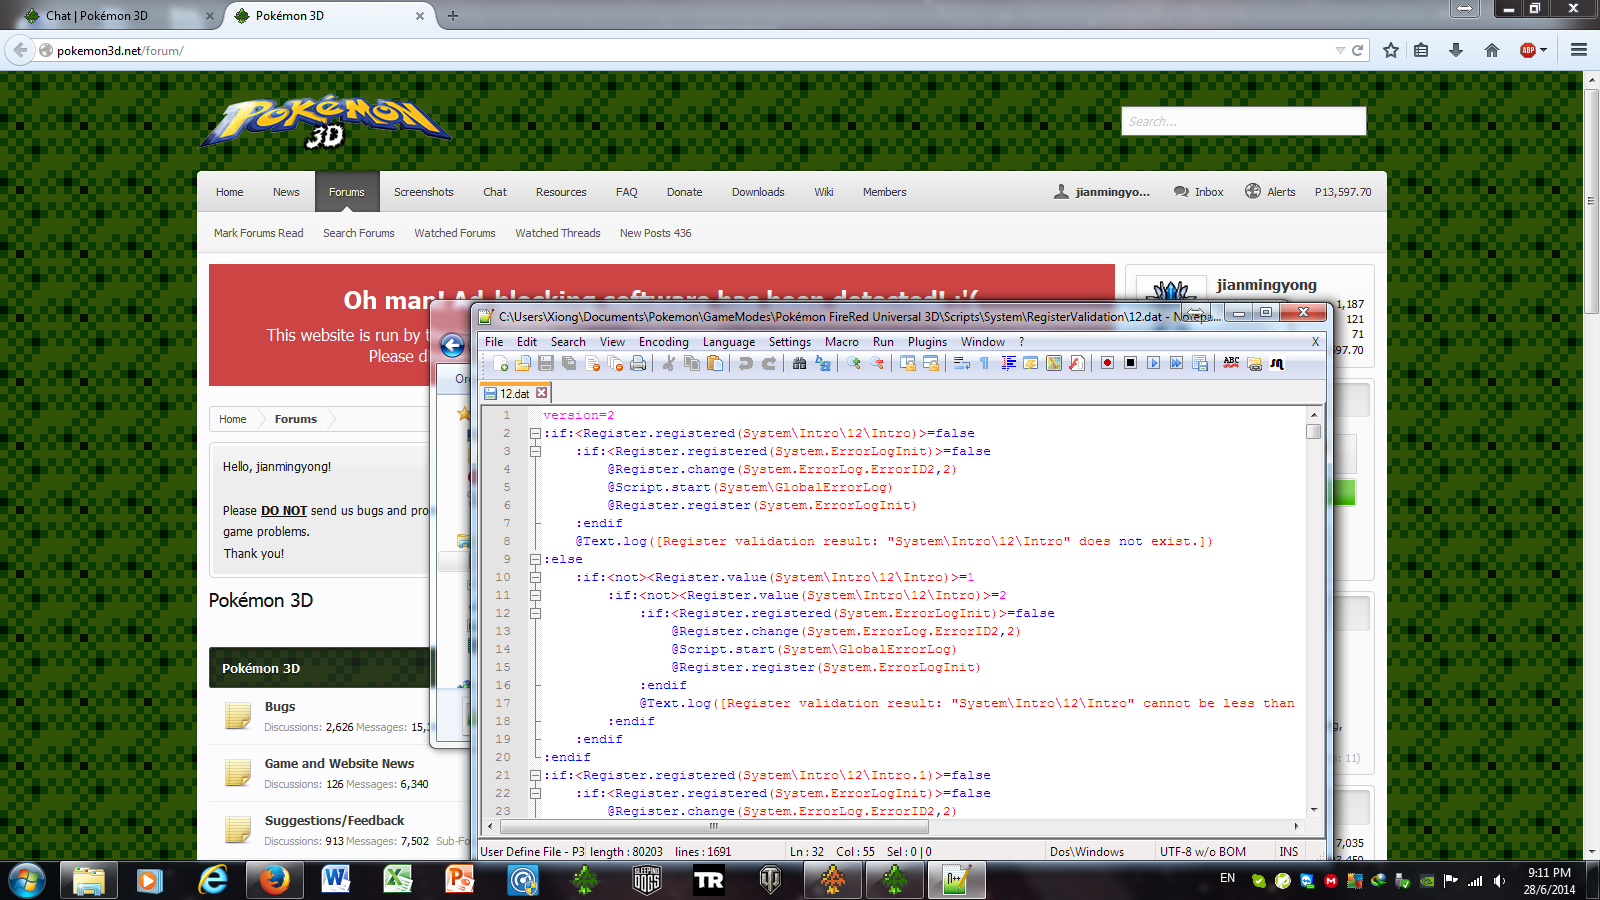The width and height of the screenshot is (1600, 900).
Task: Open the Document Map toolbar icon
Action: [x=1053, y=364]
